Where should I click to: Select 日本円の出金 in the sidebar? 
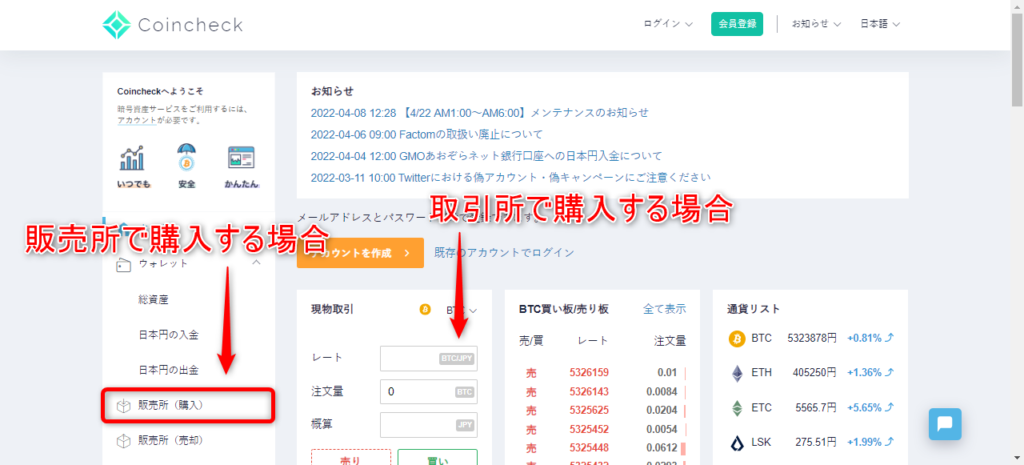(x=168, y=370)
